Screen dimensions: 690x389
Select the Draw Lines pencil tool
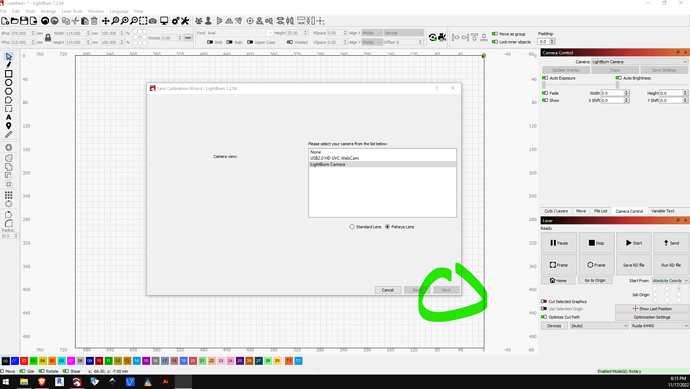[x=8, y=65]
